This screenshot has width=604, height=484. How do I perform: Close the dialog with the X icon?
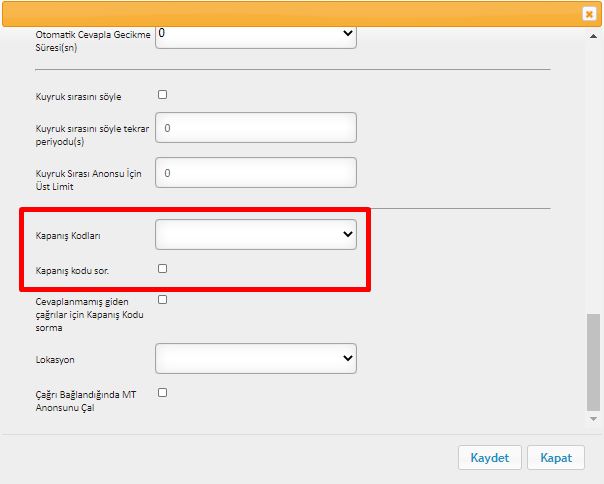(x=589, y=14)
